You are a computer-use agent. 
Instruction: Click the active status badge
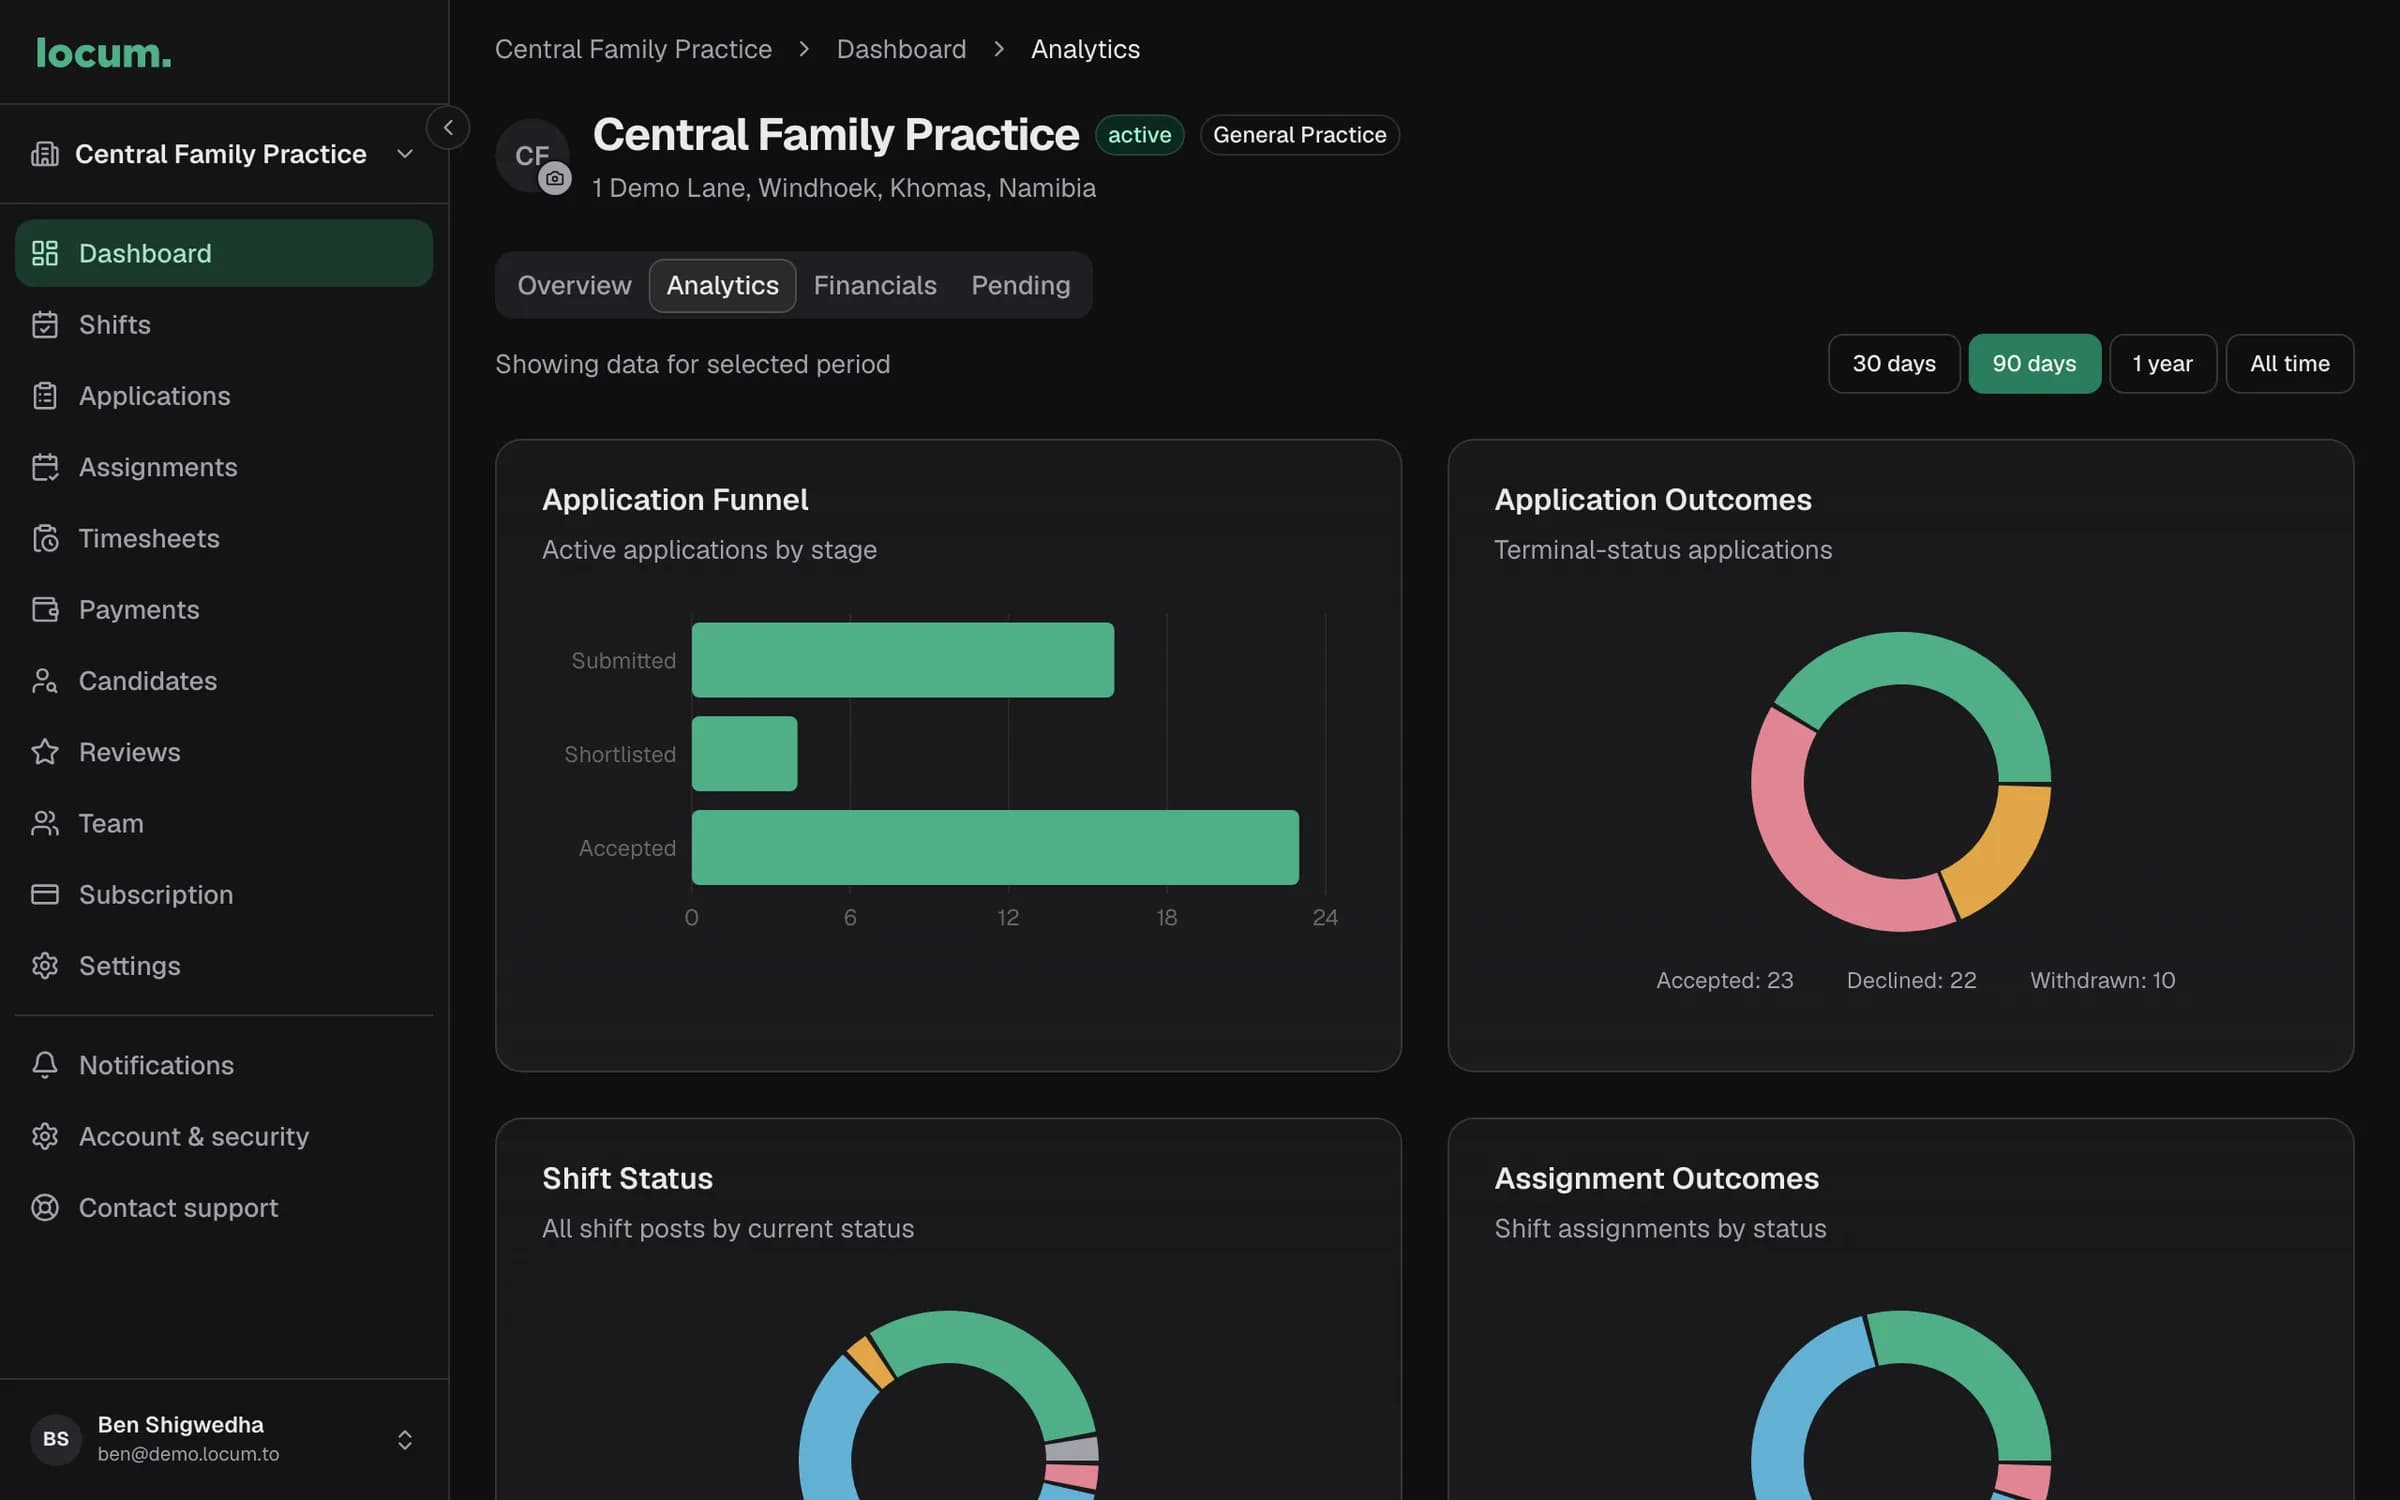(1139, 135)
